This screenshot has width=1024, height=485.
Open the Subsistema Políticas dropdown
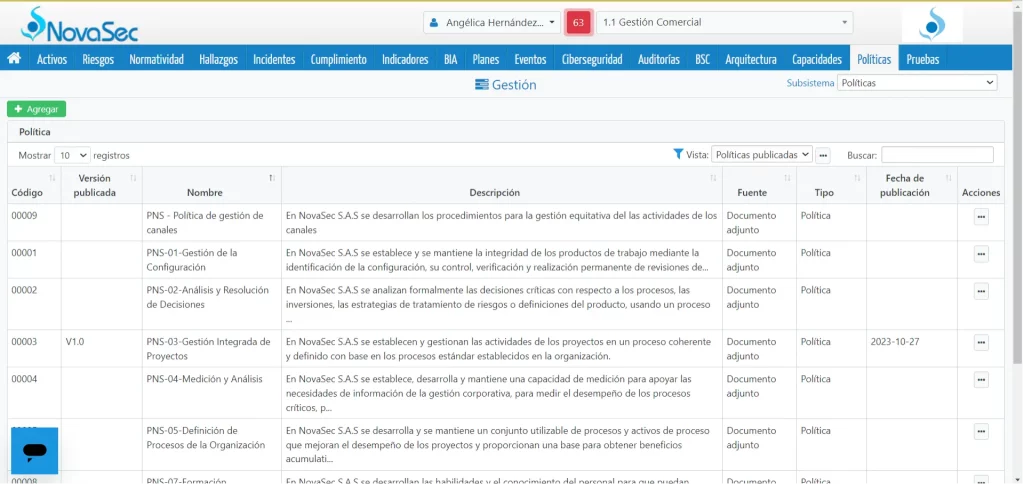pyautogui.click(x=917, y=83)
